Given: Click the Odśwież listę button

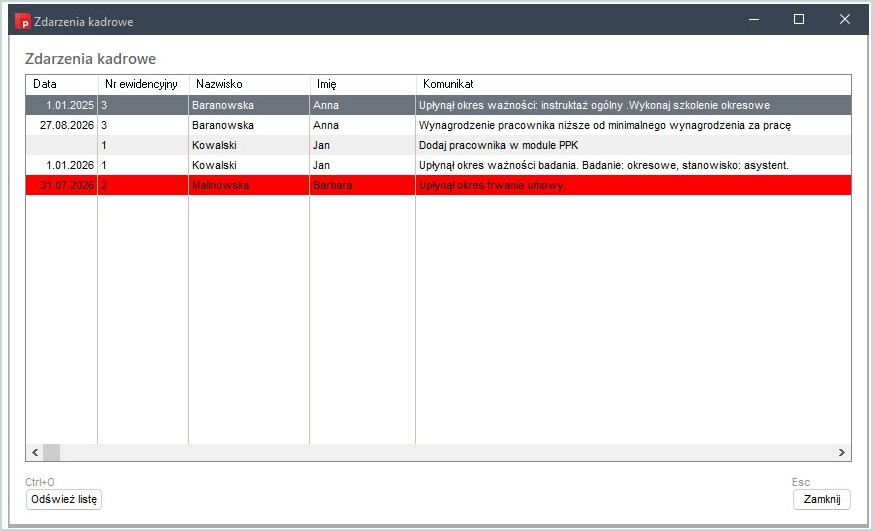Looking at the screenshot, I should [63, 499].
